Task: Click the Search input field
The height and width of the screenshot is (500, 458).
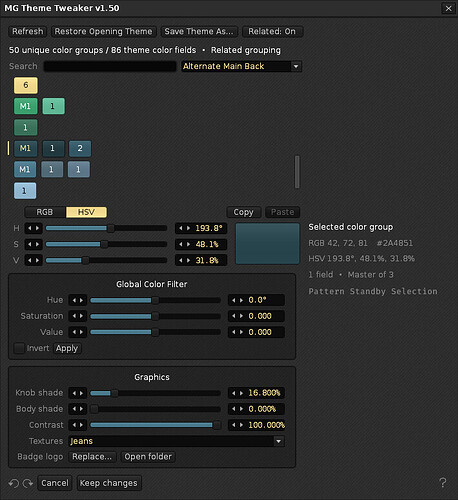Action: tap(110, 66)
